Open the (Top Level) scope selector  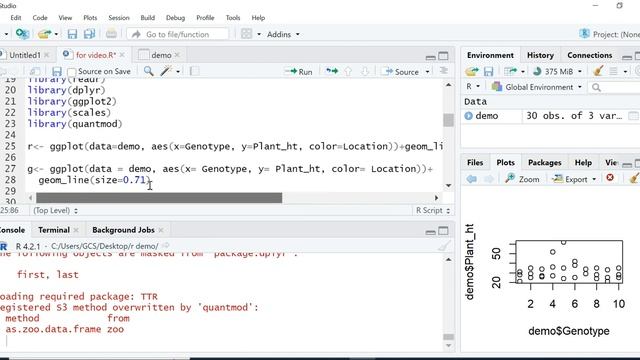point(56,211)
